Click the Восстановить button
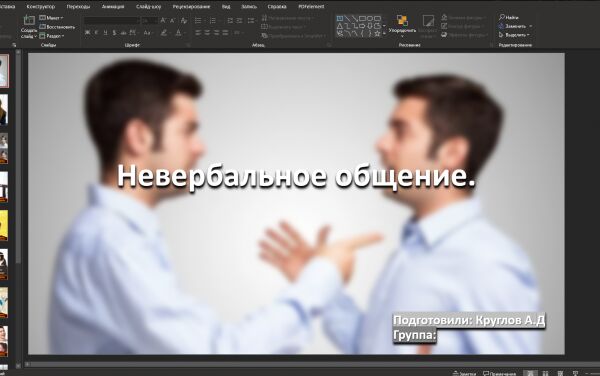 tap(57, 27)
